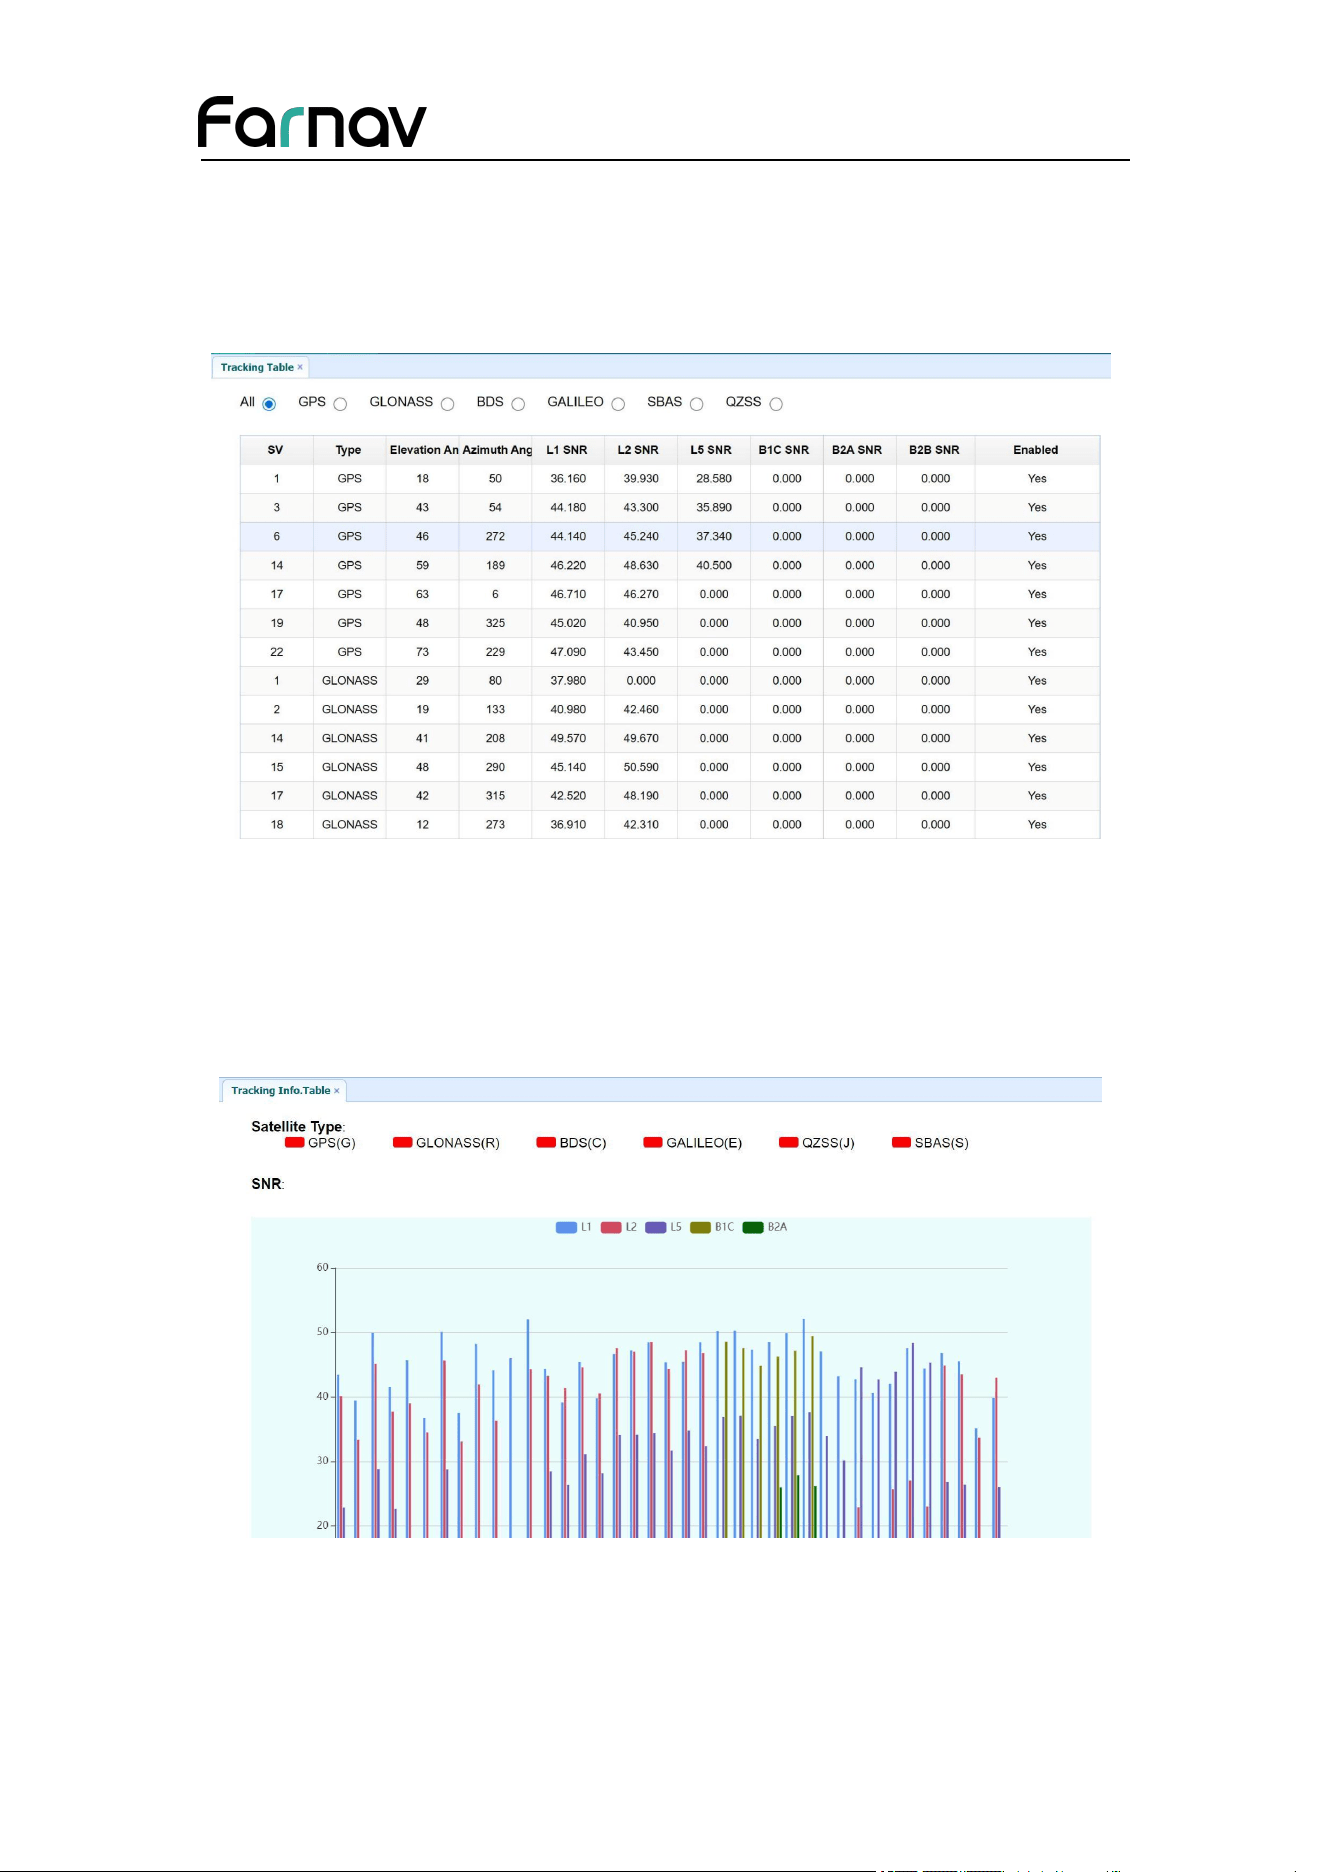Screen dimensions: 1324x1872
Task: Select the QZSS radio button filter
Action: pyautogui.click(x=776, y=404)
